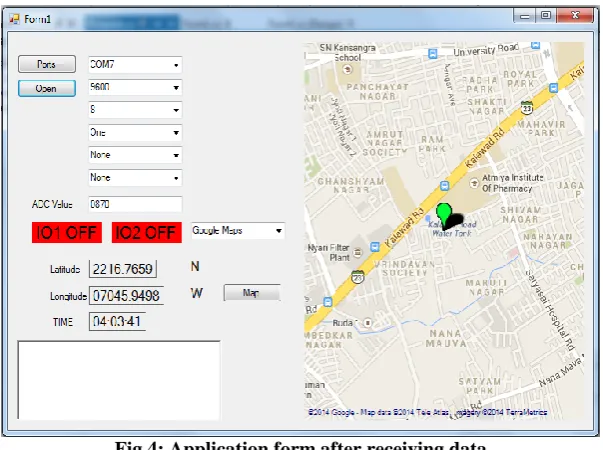Click the ADC Value field showing 0870
The height and width of the screenshot is (450, 603).
click(135, 204)
